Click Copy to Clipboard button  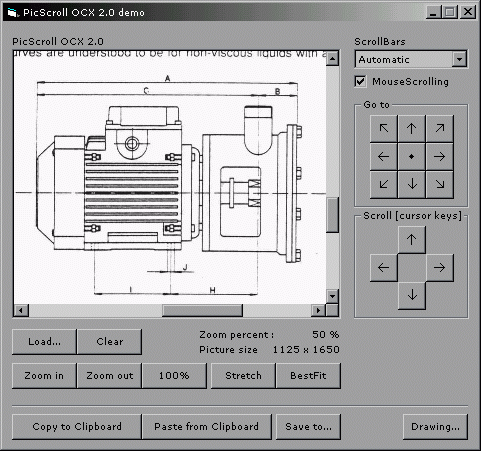[x=77, y=427]
